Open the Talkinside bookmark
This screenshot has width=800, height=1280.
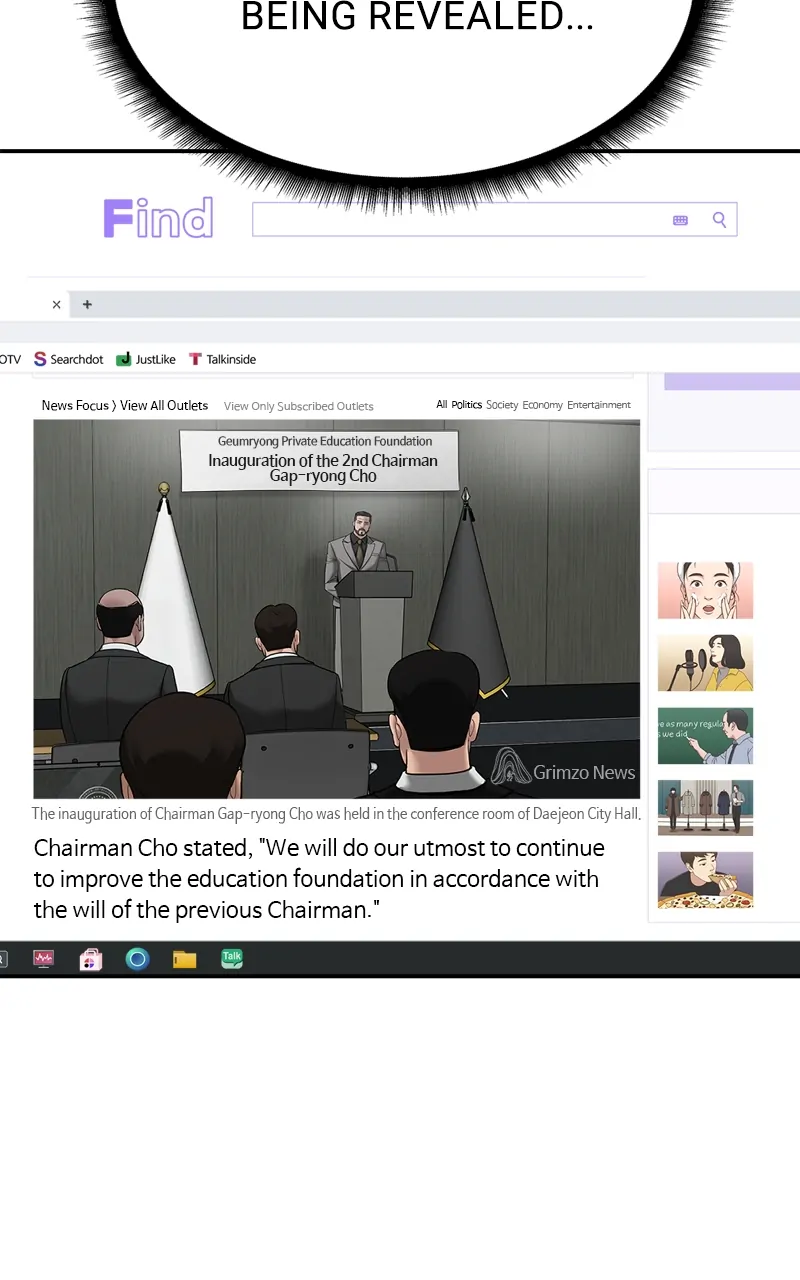tap(223, 359)
